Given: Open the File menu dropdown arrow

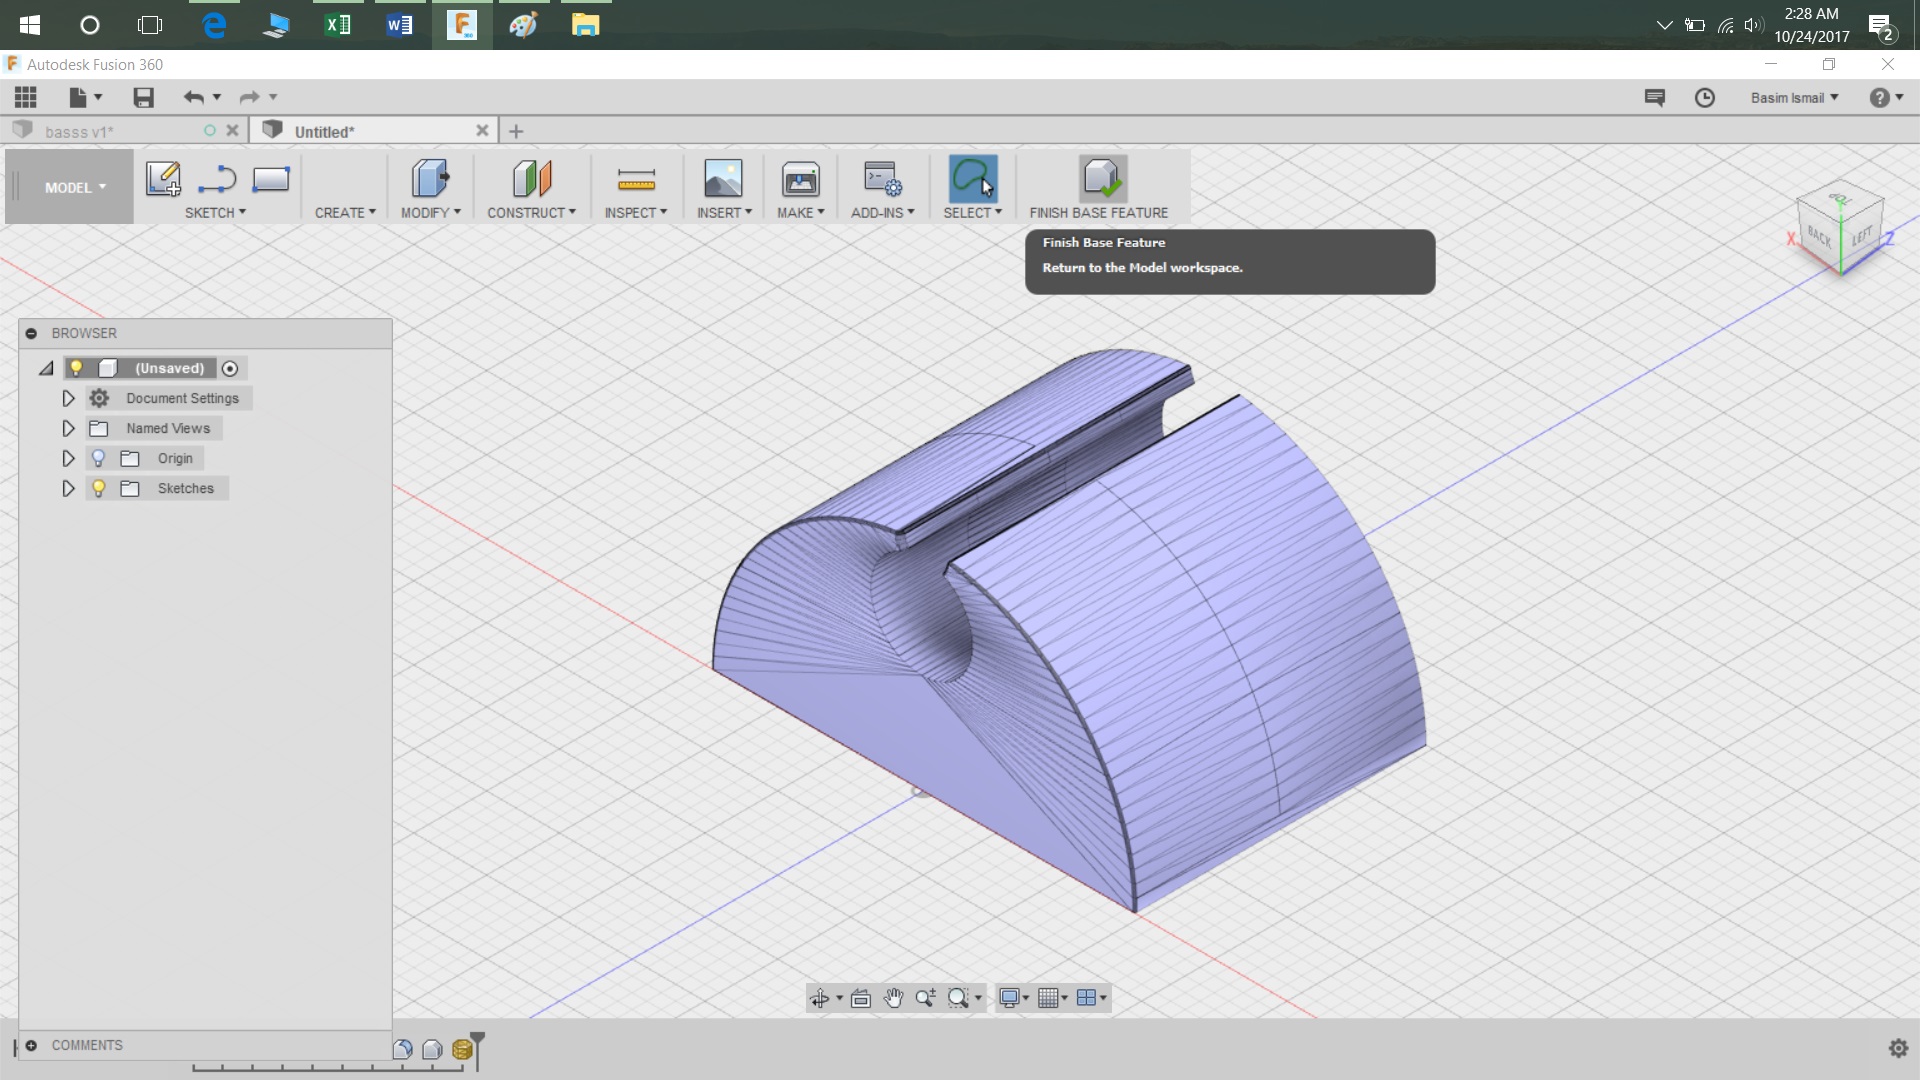Looking at the screenshot, I should [x=98, y=97].
